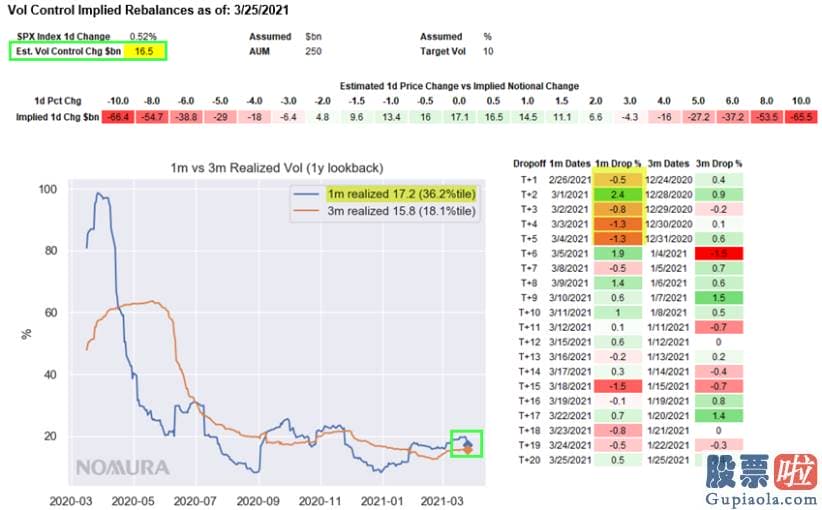Click chart title "1m vs 3m Realized Vol (1y lookback)"

coord(277,168)
